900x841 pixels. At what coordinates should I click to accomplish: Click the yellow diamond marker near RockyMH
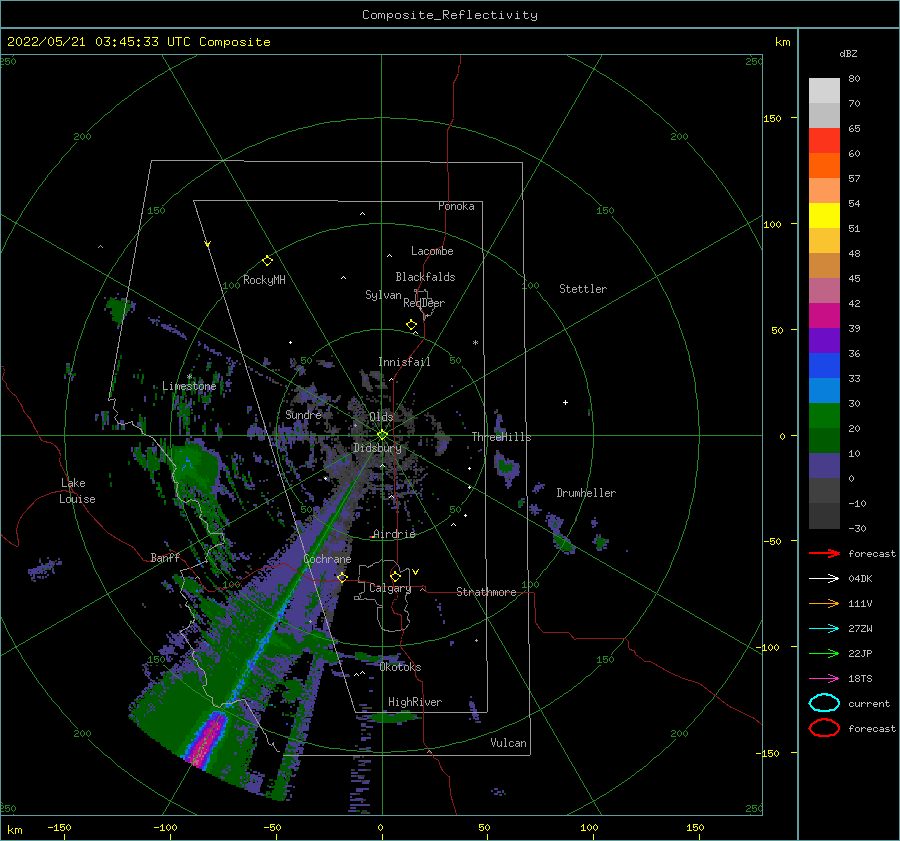267,261
